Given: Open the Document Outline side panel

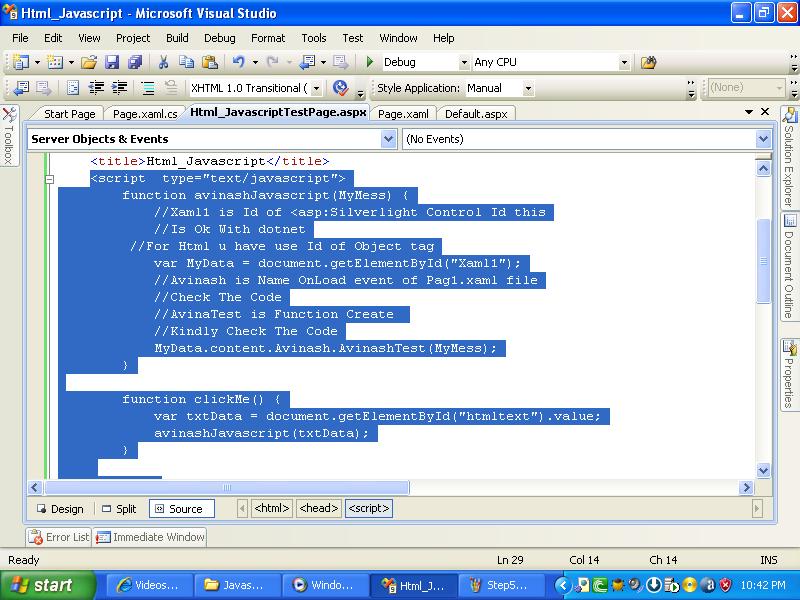Looking at the screenshot, I should [789, 267].
